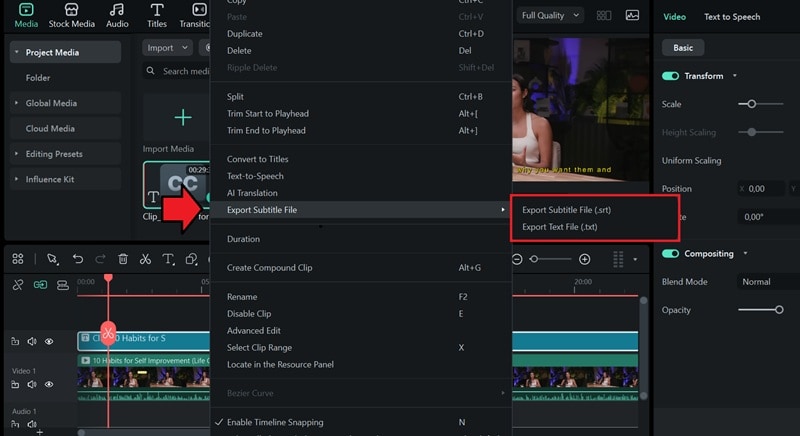Click the red scissors on the playhead
Screen dimensions: 800x436
tap(108, 334)
